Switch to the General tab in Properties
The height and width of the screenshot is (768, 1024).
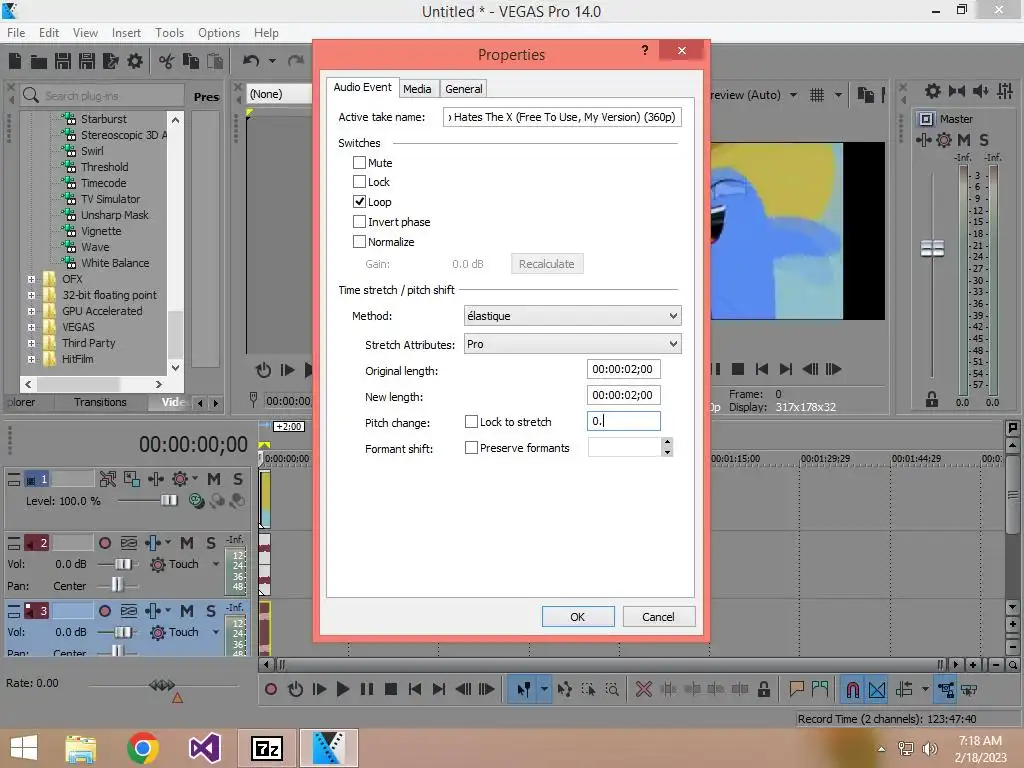tap(464, 89)
